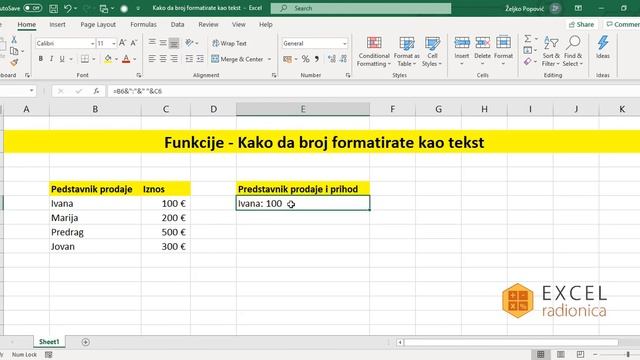Click the Merge & Center button
Viewport: 640px width, 360px height.
click(237, 59)
